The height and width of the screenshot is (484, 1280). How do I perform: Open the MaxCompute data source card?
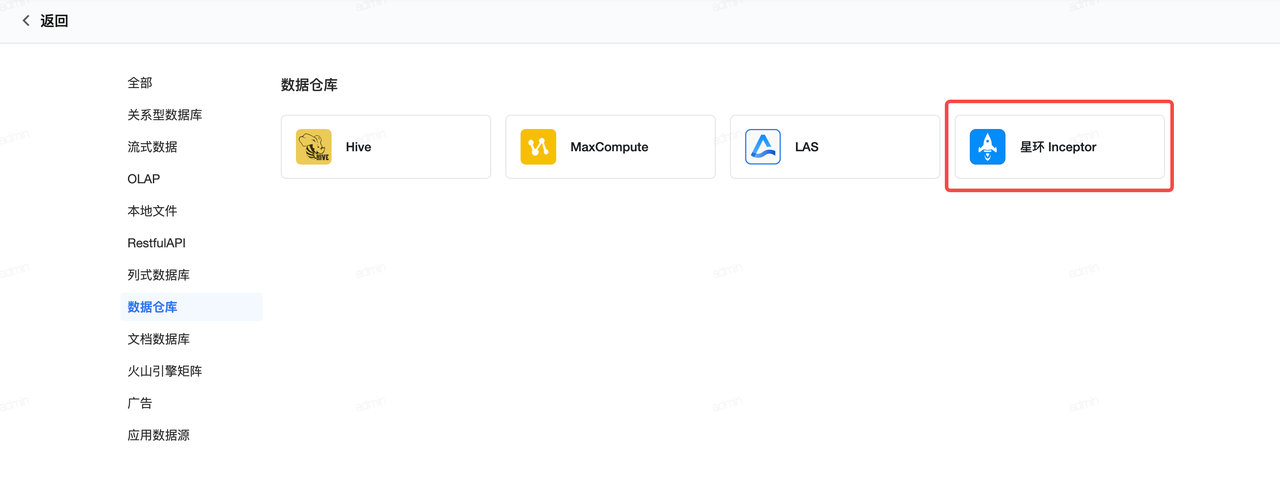[610, 147]
